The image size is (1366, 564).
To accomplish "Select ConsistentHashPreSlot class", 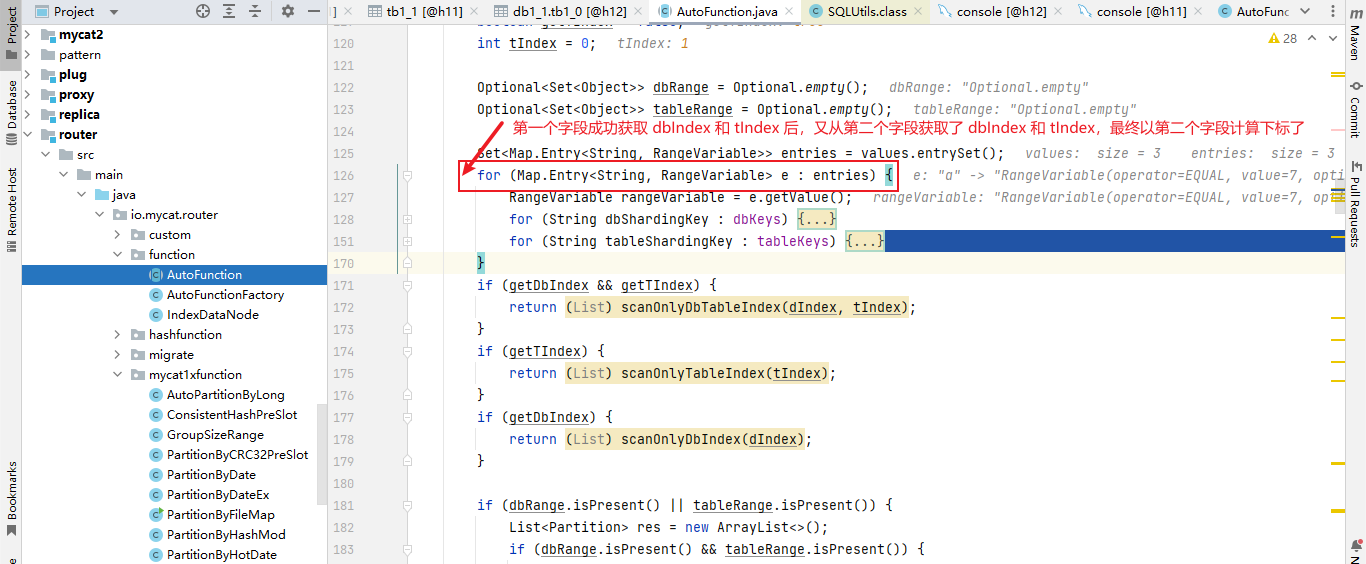I will 232,414.
